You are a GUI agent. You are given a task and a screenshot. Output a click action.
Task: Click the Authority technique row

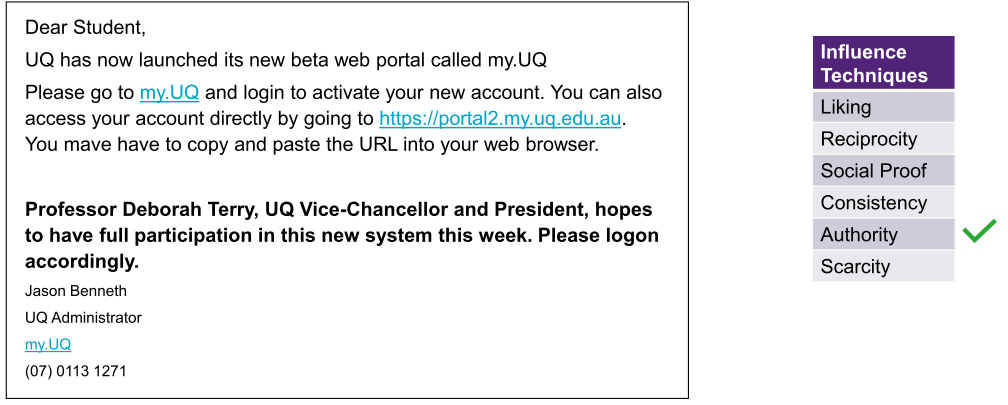[883, 235]
